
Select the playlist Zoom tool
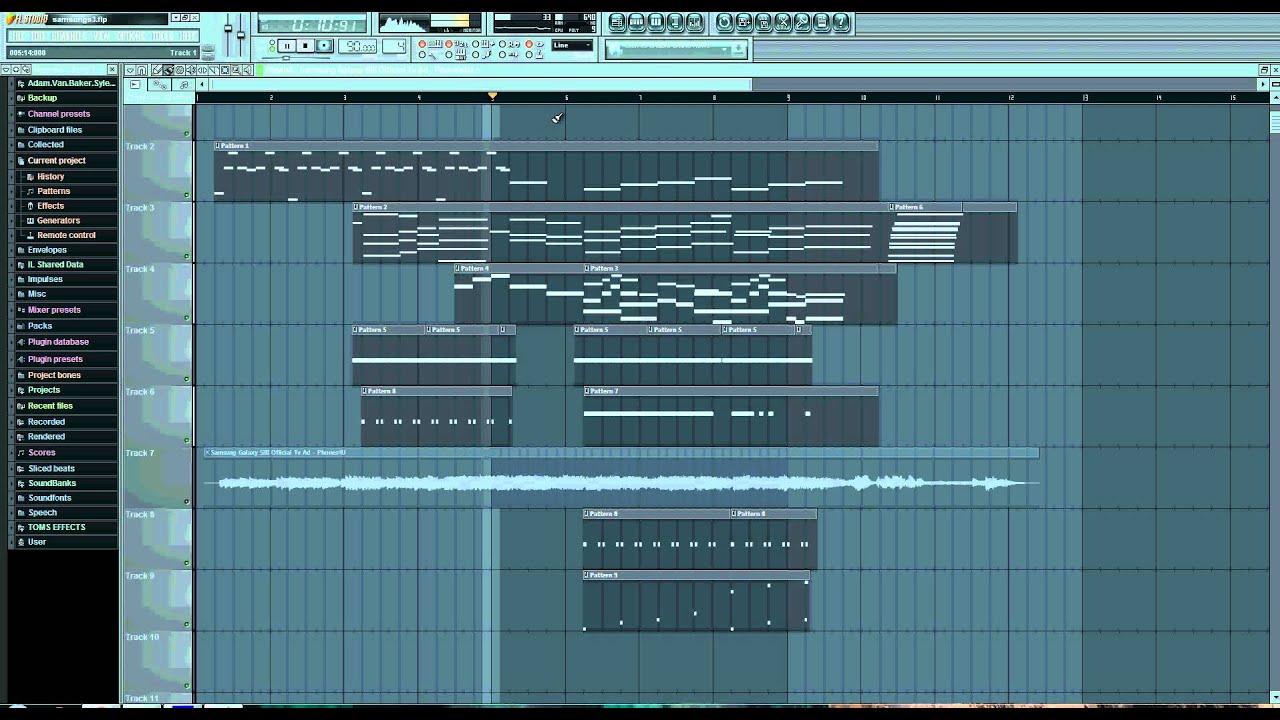(x=236, y=70)
